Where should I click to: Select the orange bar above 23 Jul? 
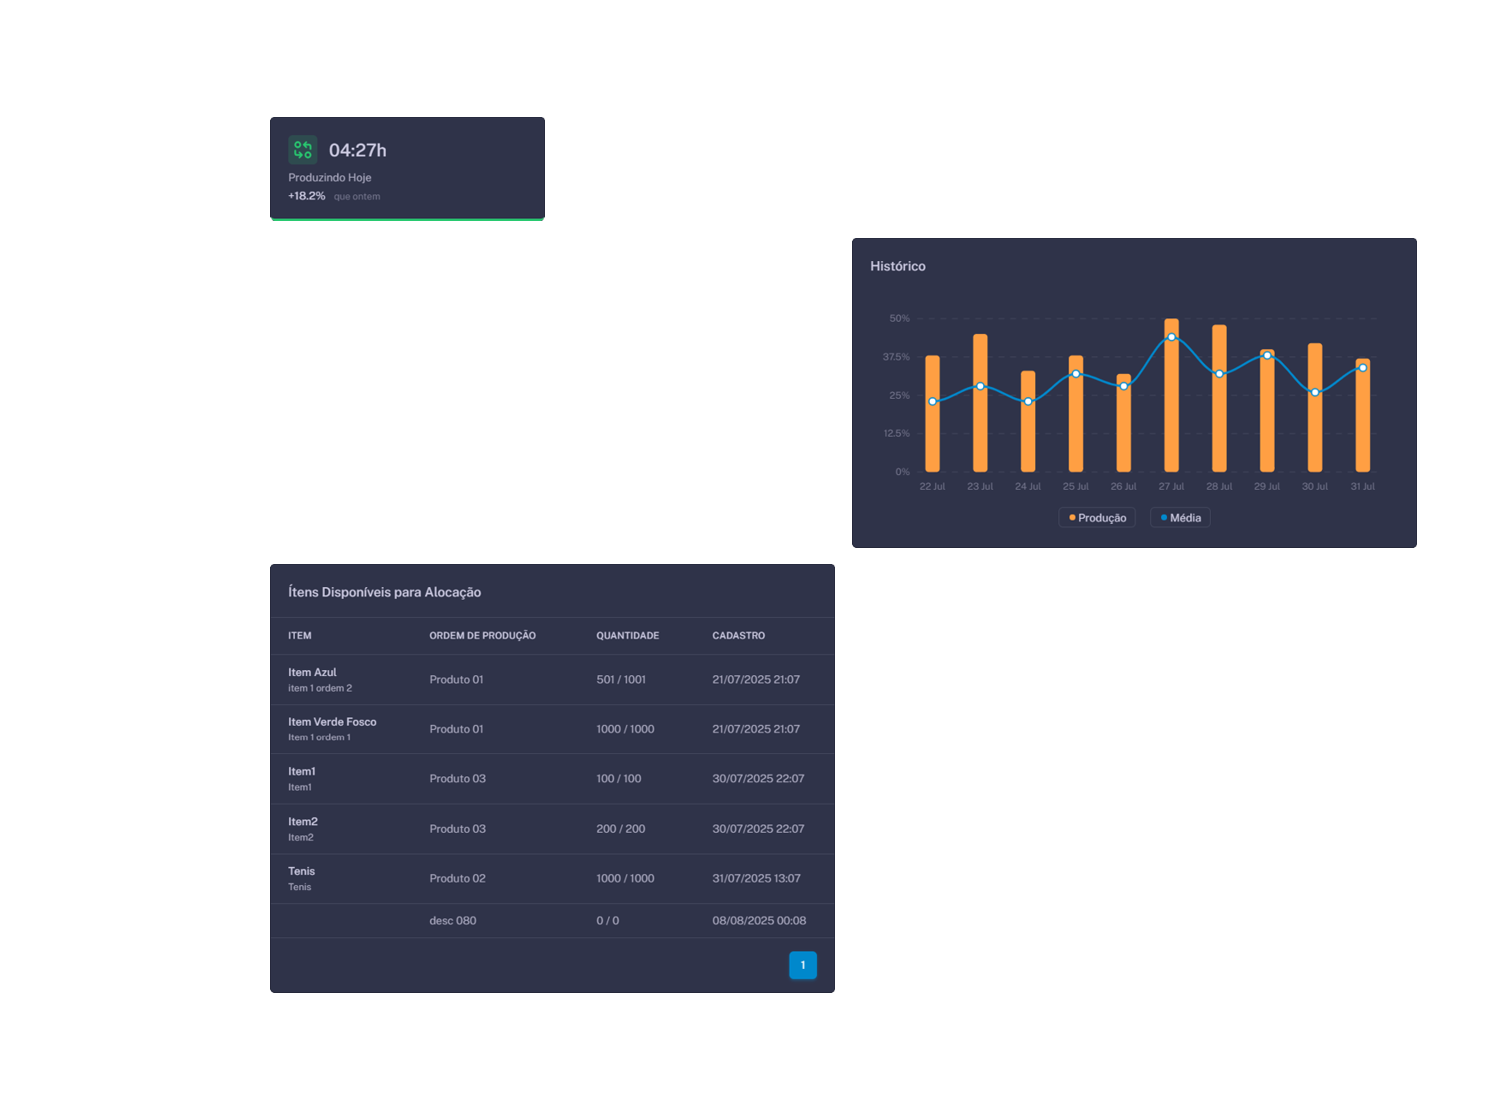click(980, 403)
